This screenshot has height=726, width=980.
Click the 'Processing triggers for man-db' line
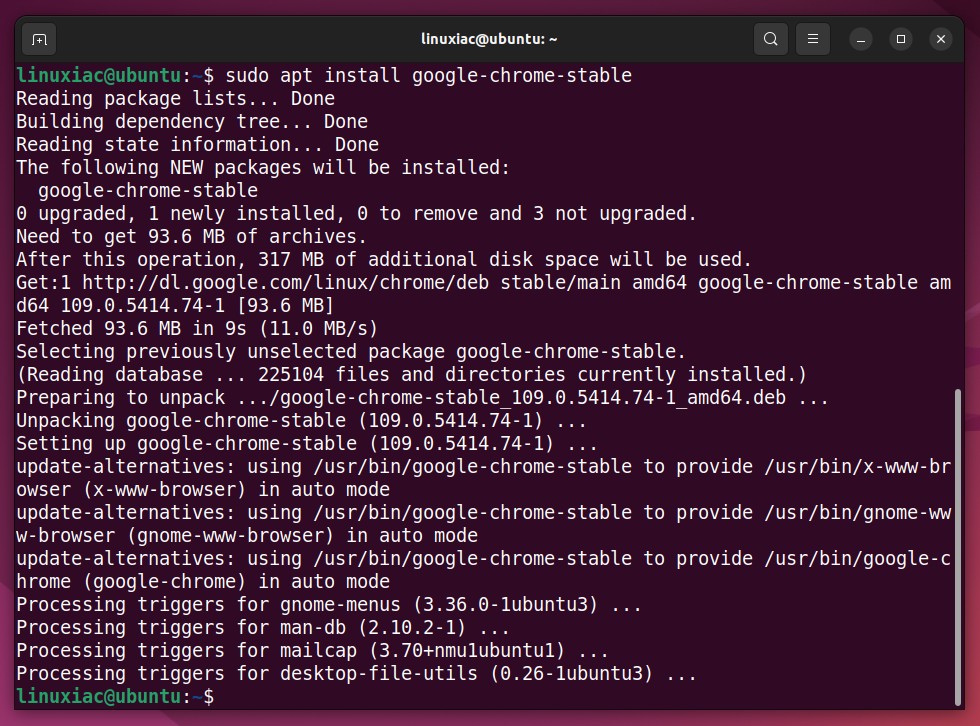click(x=262, y=627)
